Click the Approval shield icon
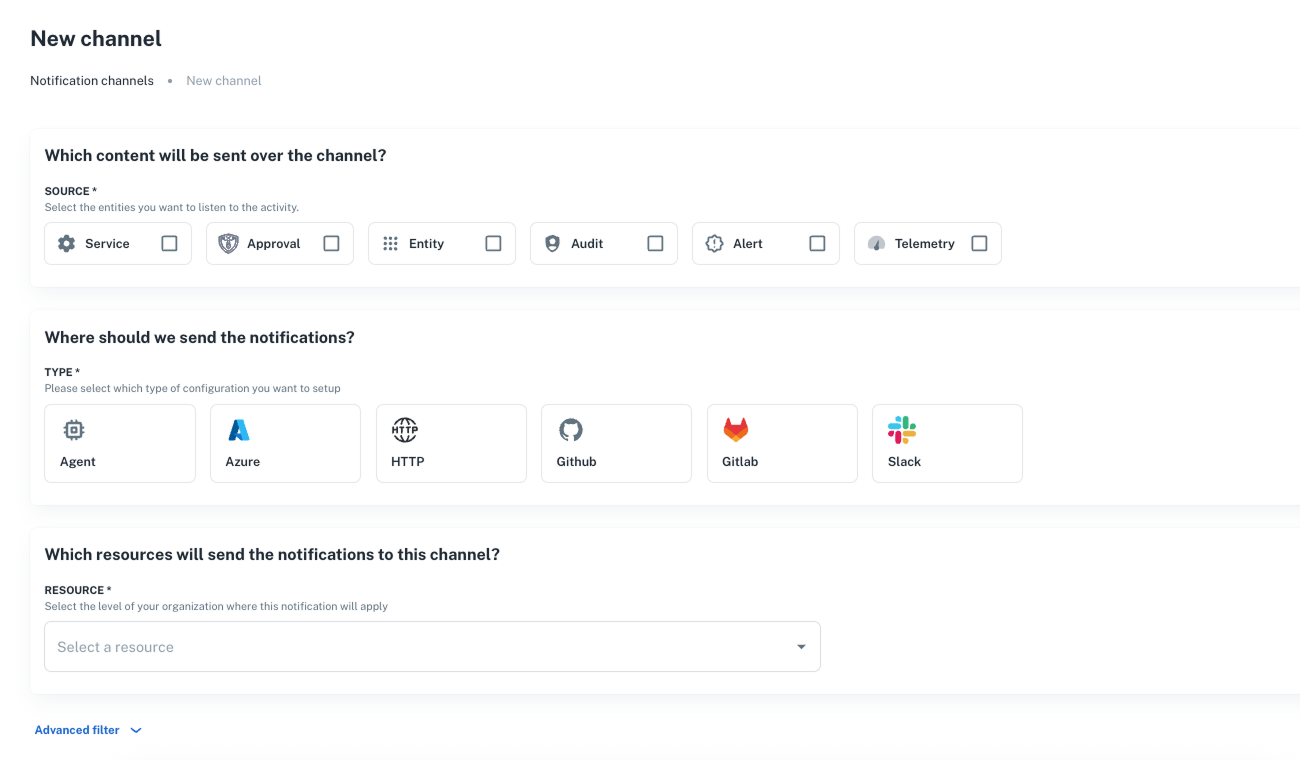This screenshot has height=760, width=1300. pyautogui.click(x=228, y=243)
